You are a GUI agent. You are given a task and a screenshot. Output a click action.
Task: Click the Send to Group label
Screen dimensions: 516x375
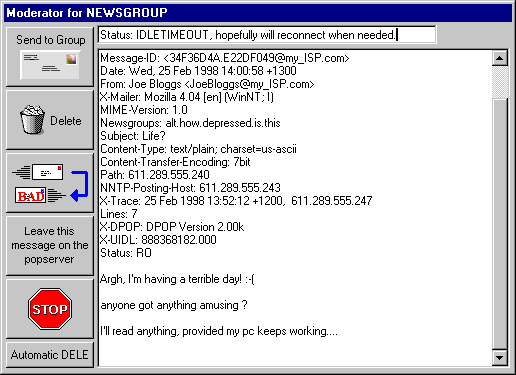pos(51,40)
